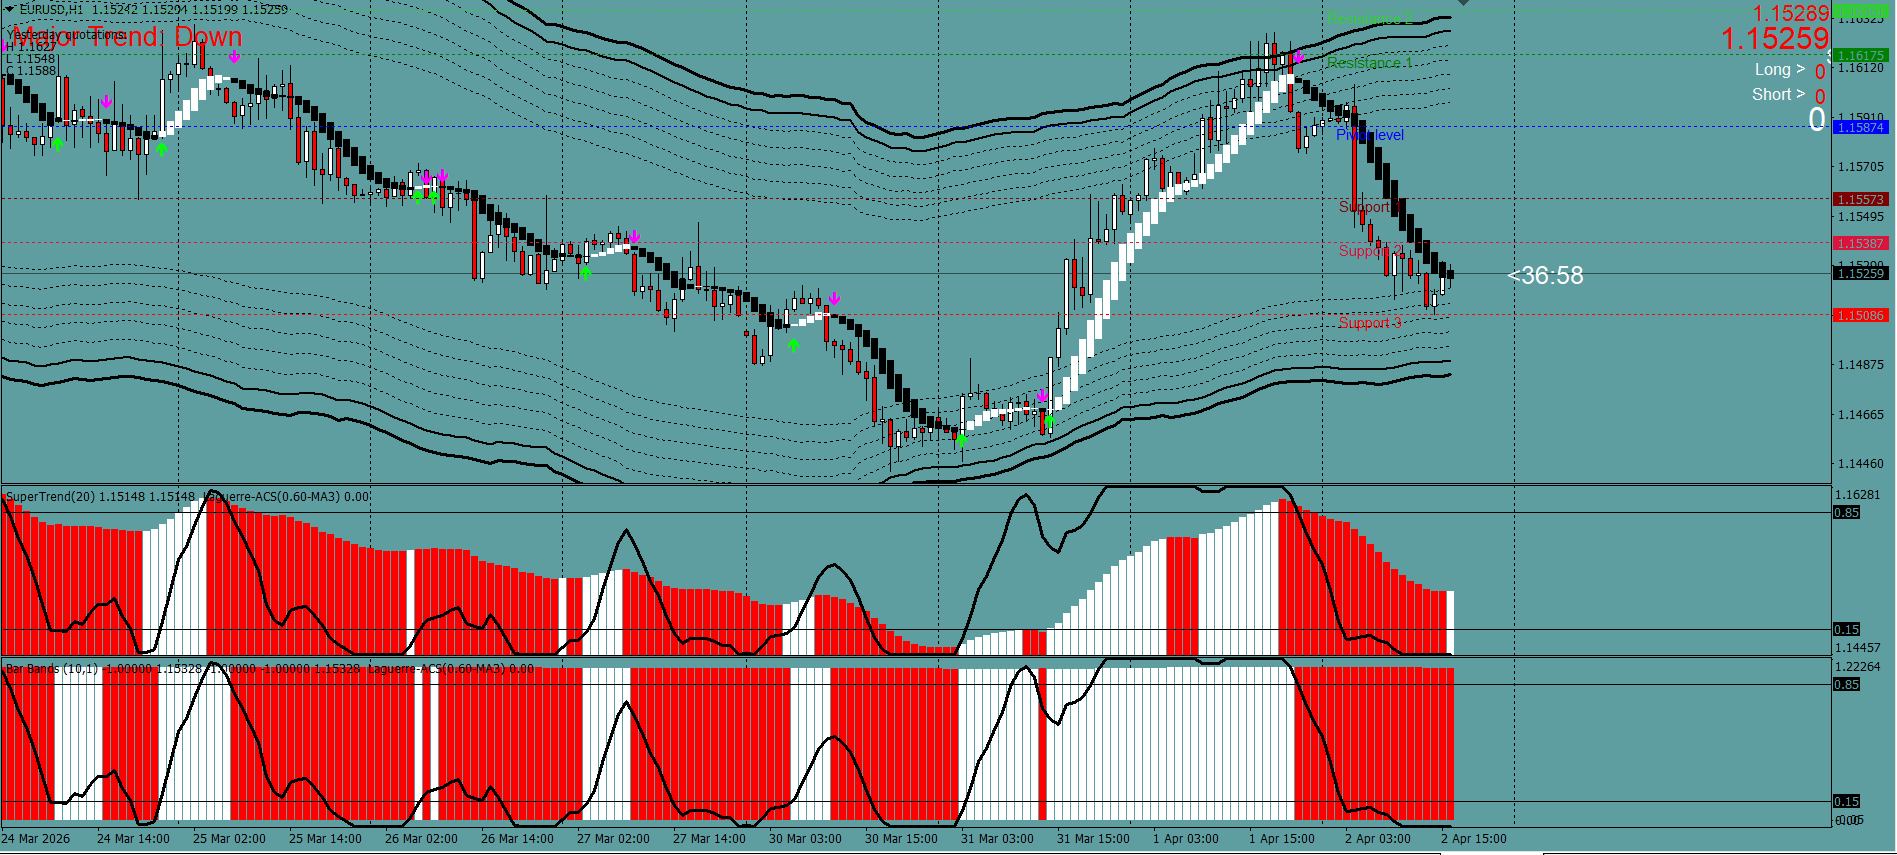Select the magenta down arrow beside Resistance 1

[1298, 58]
